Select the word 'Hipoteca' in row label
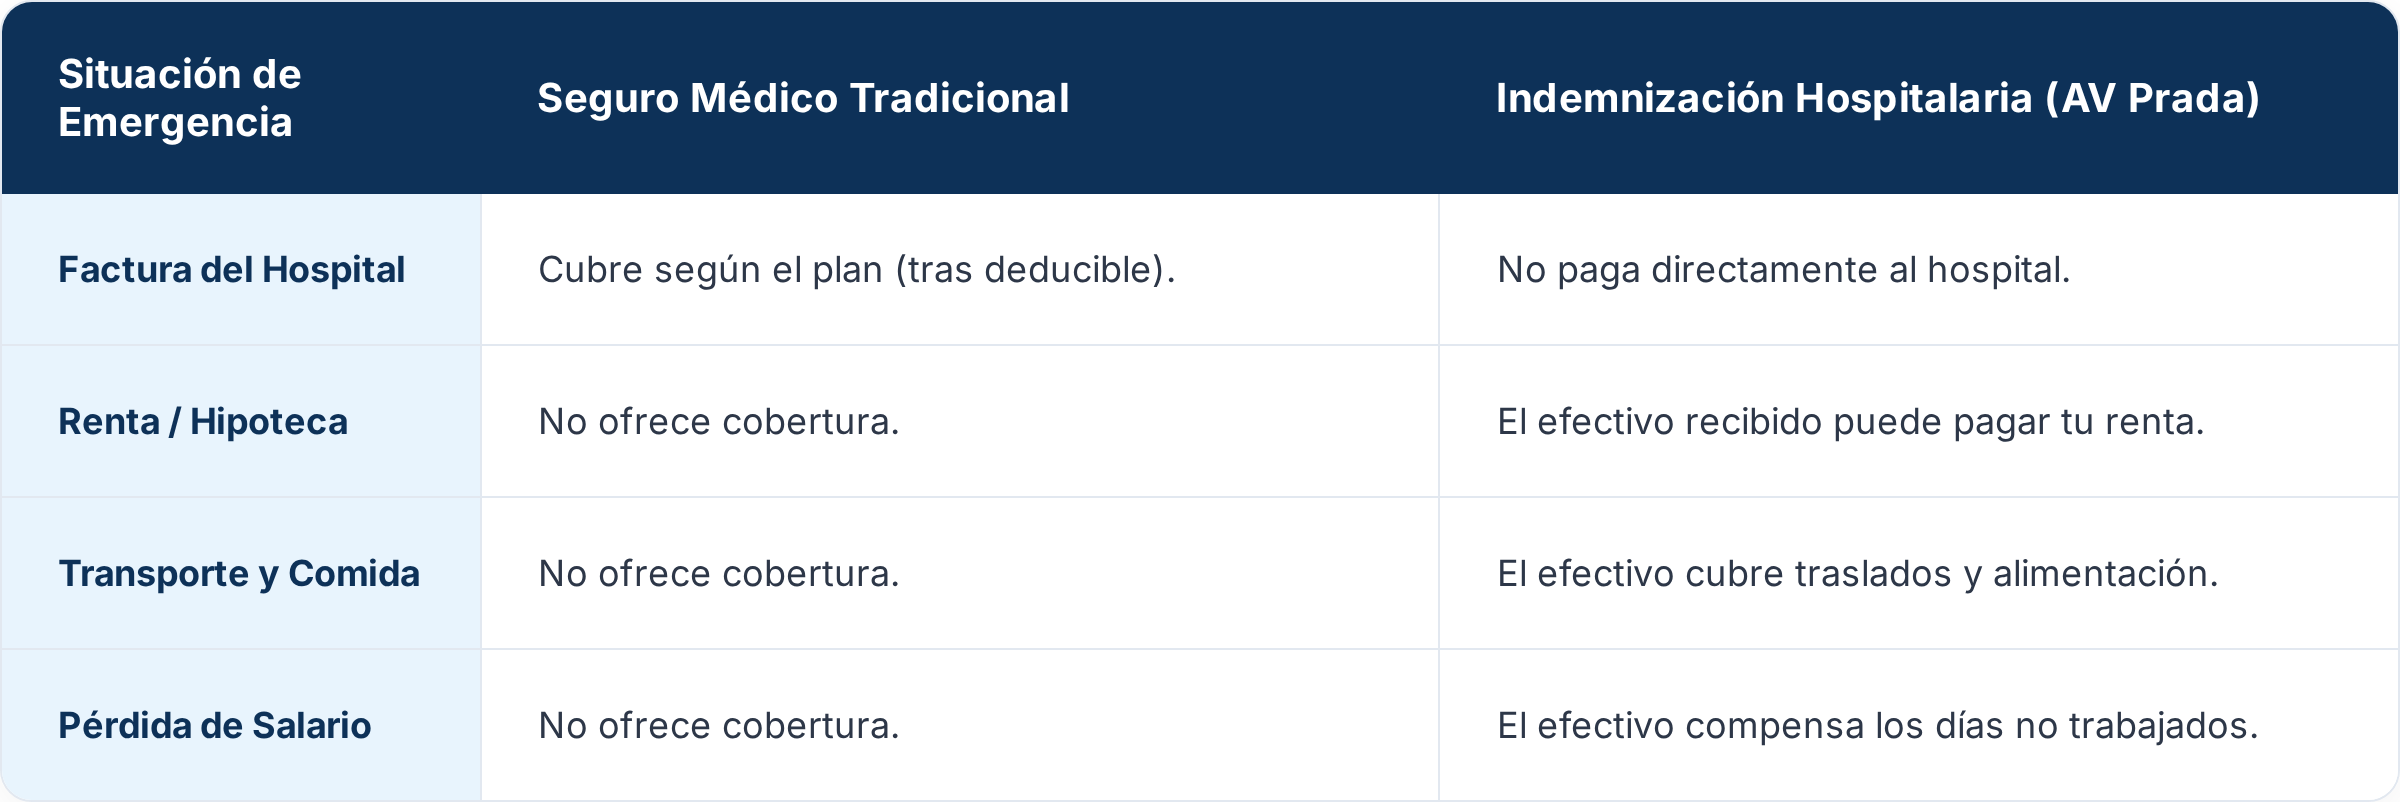The height and width of the screenshot is (802, 2400). [x=269, y=422]
